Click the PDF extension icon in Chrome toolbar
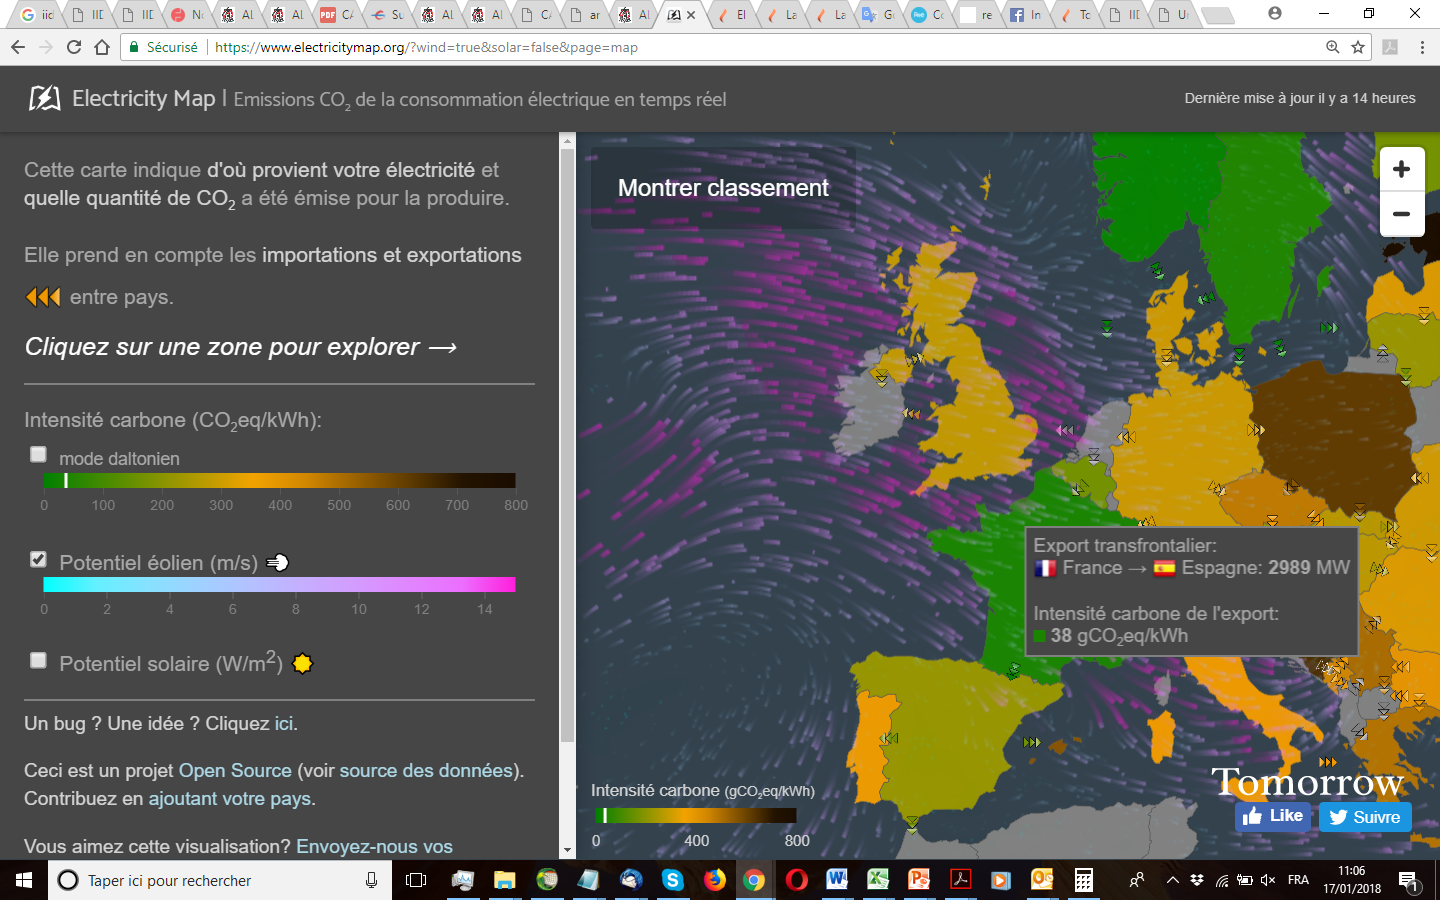1440x900 pixels. 1390,47
